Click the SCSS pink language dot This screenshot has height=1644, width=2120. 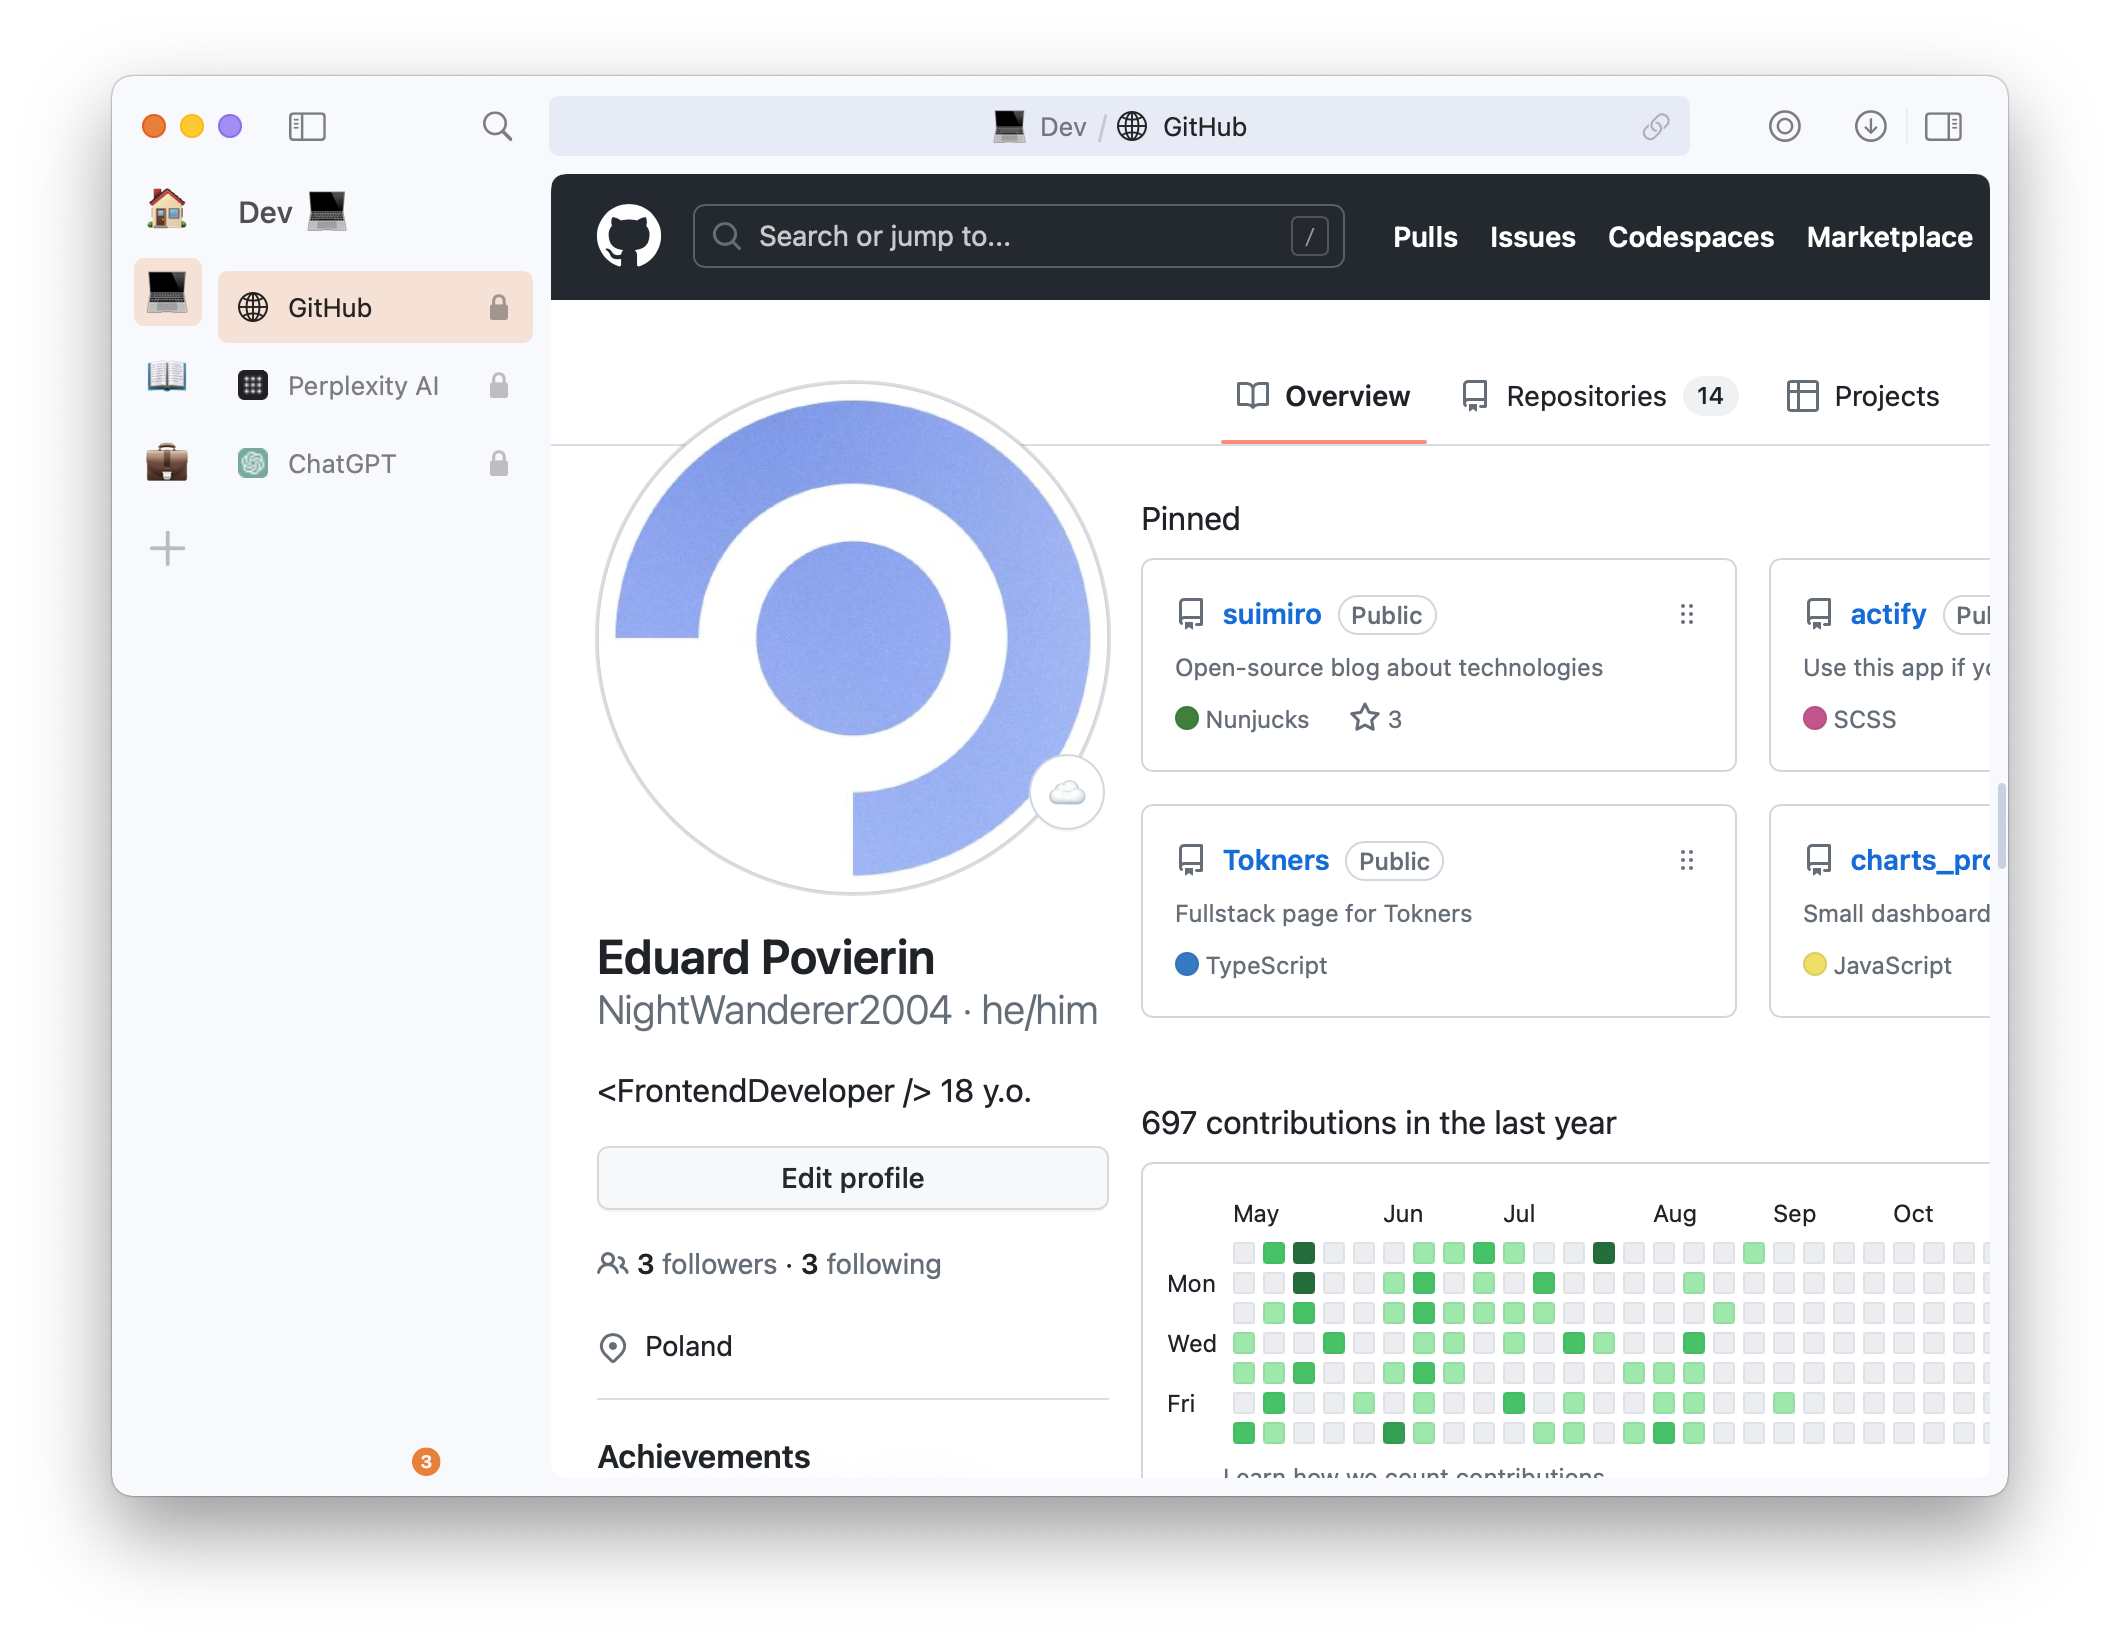click(x=1815, y=718)
